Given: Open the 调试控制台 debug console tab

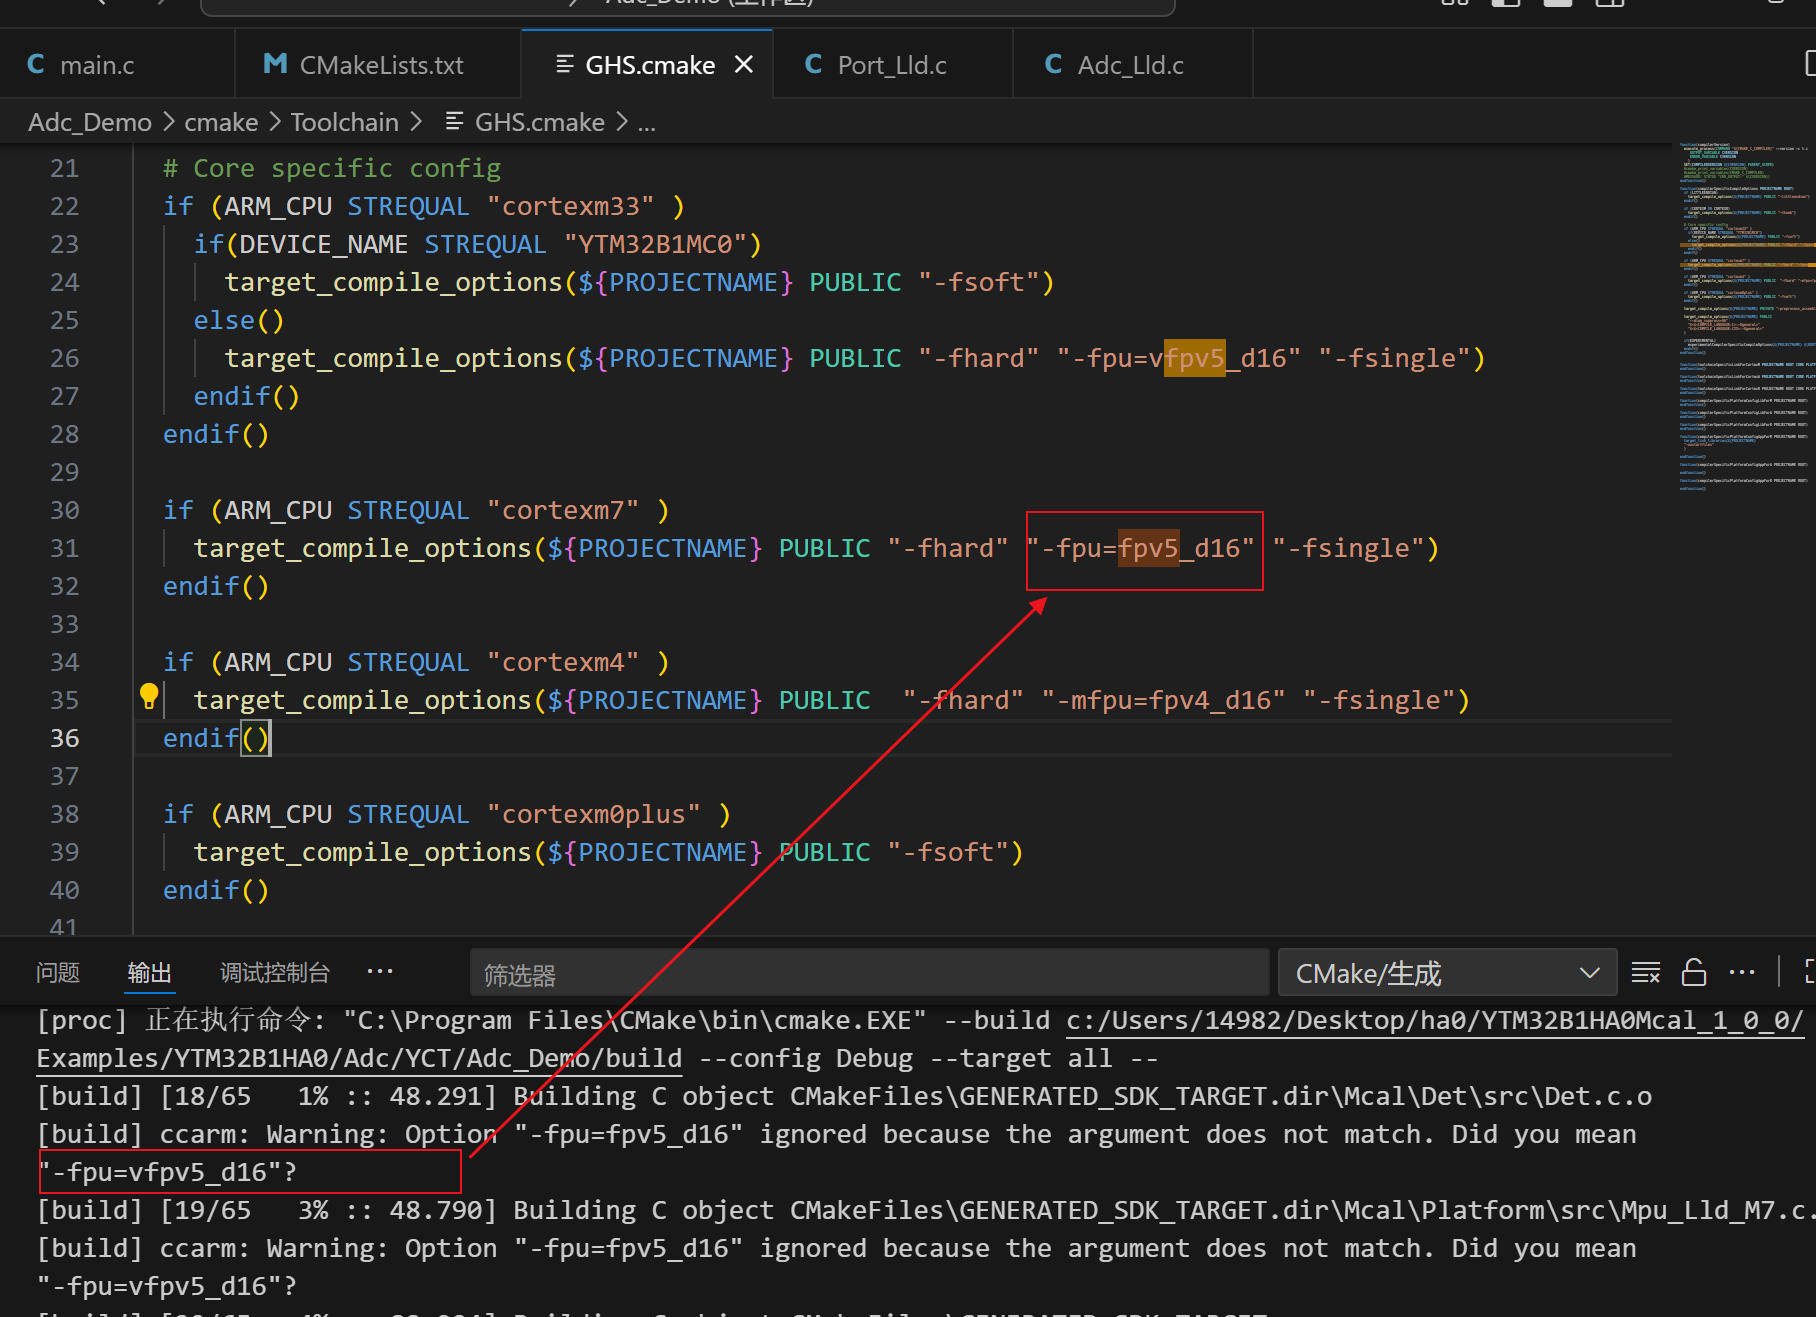Looking at the screenshot, I should click(x=275, y=972).
